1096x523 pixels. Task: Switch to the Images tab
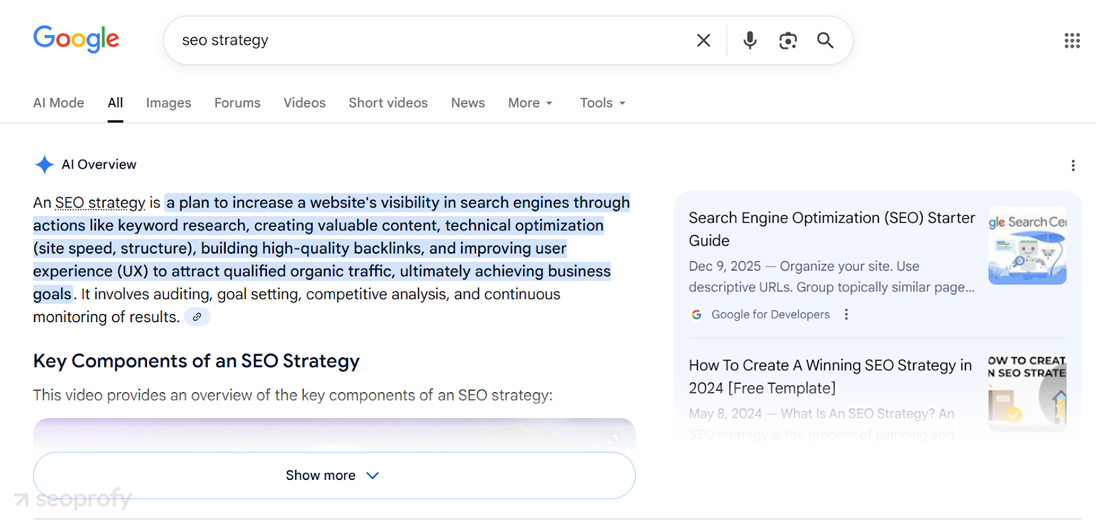[168, 103]
